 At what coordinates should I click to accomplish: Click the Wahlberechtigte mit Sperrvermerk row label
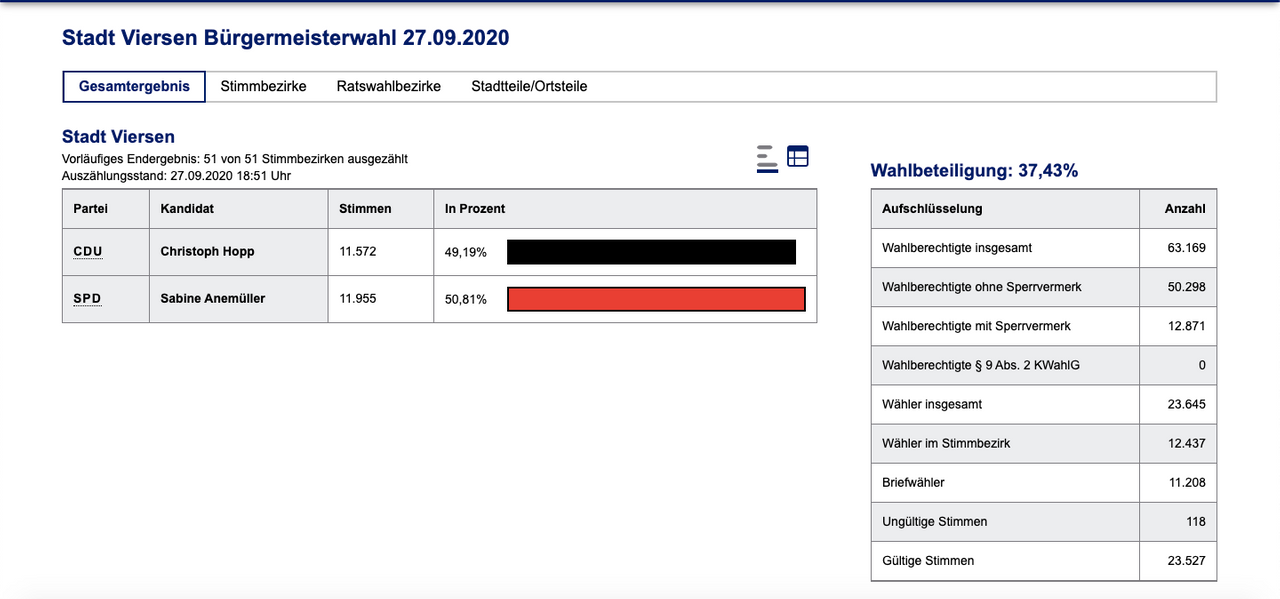pyautogui.click(x=976, y=326)
